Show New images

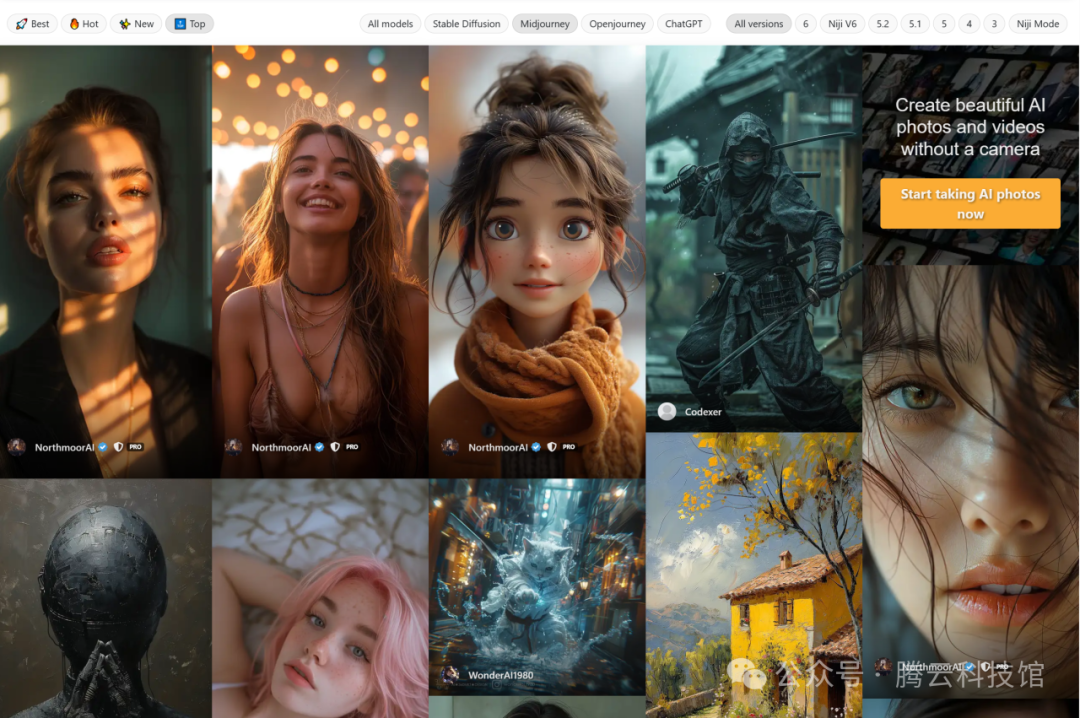tap(136, 24)
